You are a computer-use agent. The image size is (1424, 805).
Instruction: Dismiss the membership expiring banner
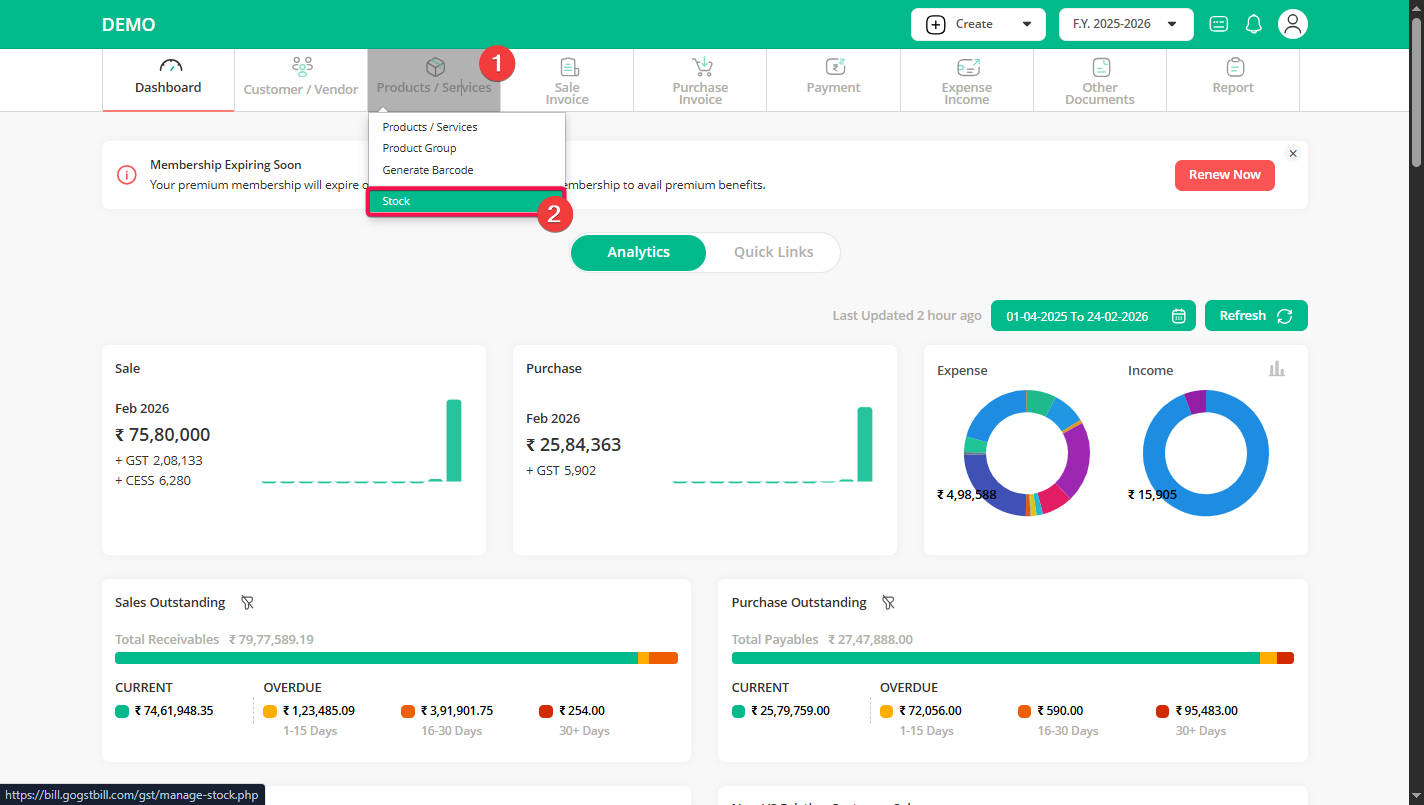tap(1292, 153)
